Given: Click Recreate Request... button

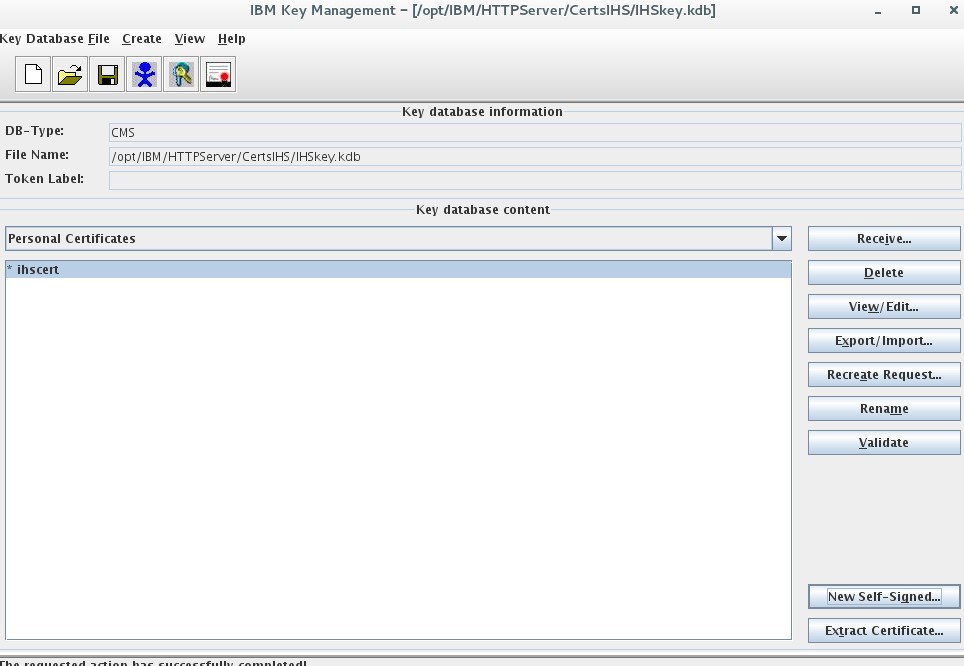Looking at the screenshot, I should [884, 375].
